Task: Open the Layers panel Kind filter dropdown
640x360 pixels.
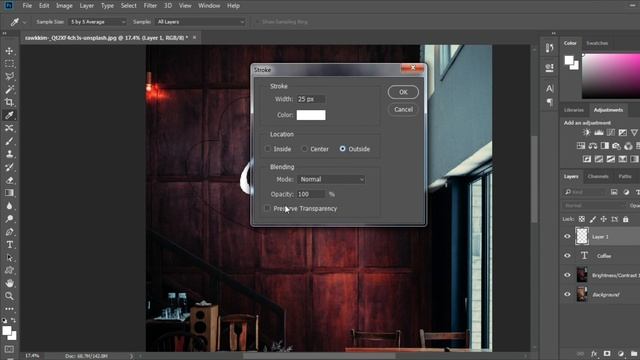Action: [584, 192]
